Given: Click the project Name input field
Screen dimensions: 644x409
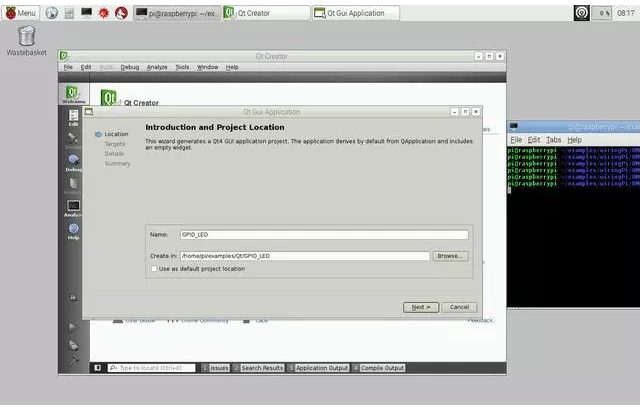Looking at the screenshot, I should 322,235.
